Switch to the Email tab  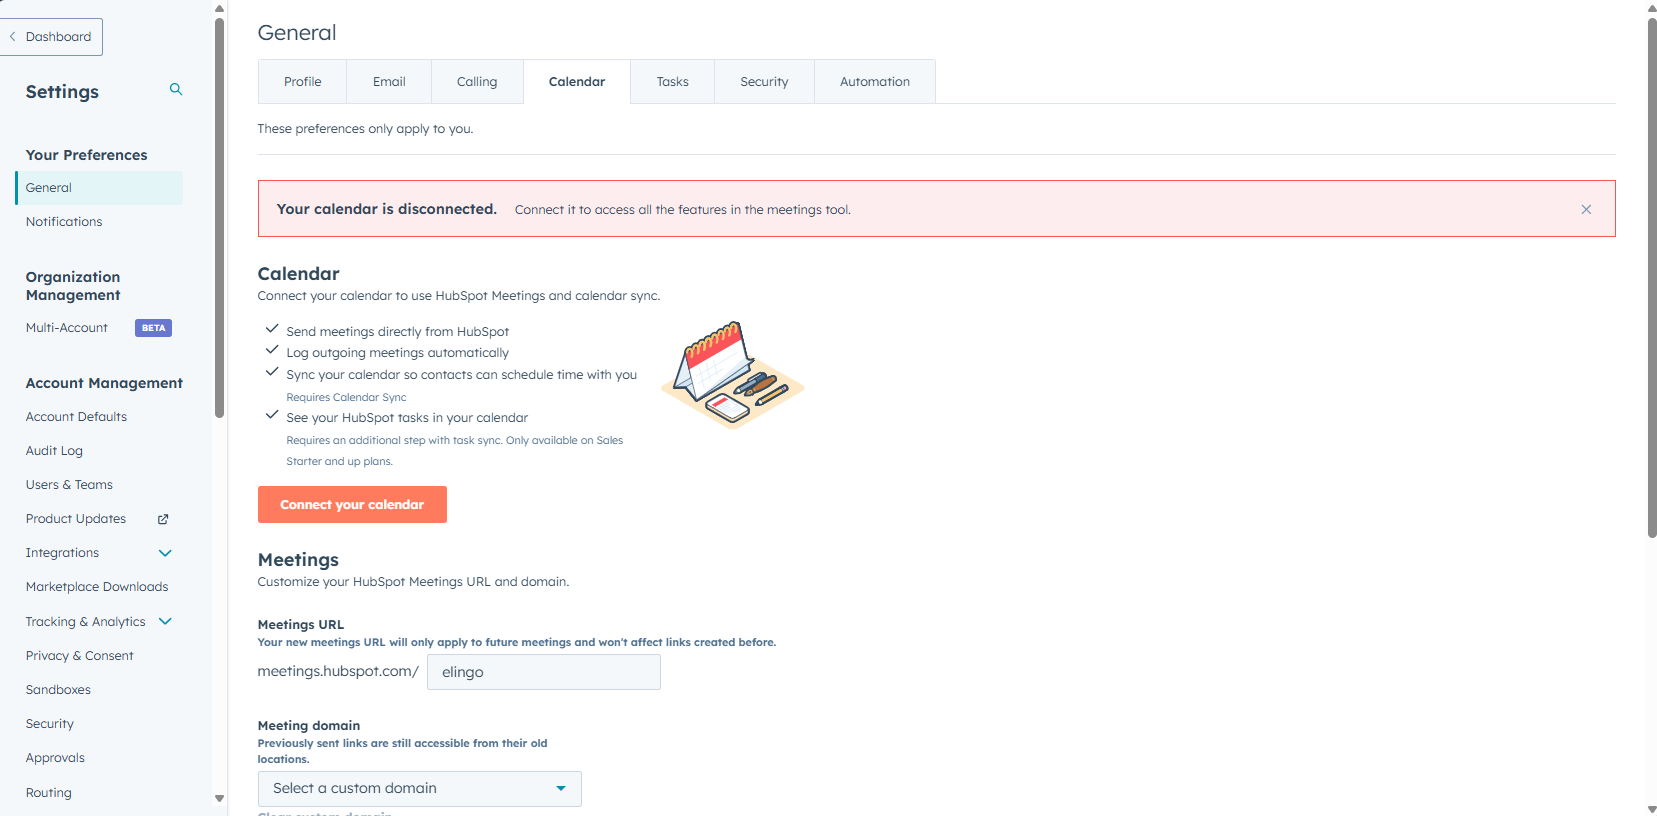tap(389, 82)
